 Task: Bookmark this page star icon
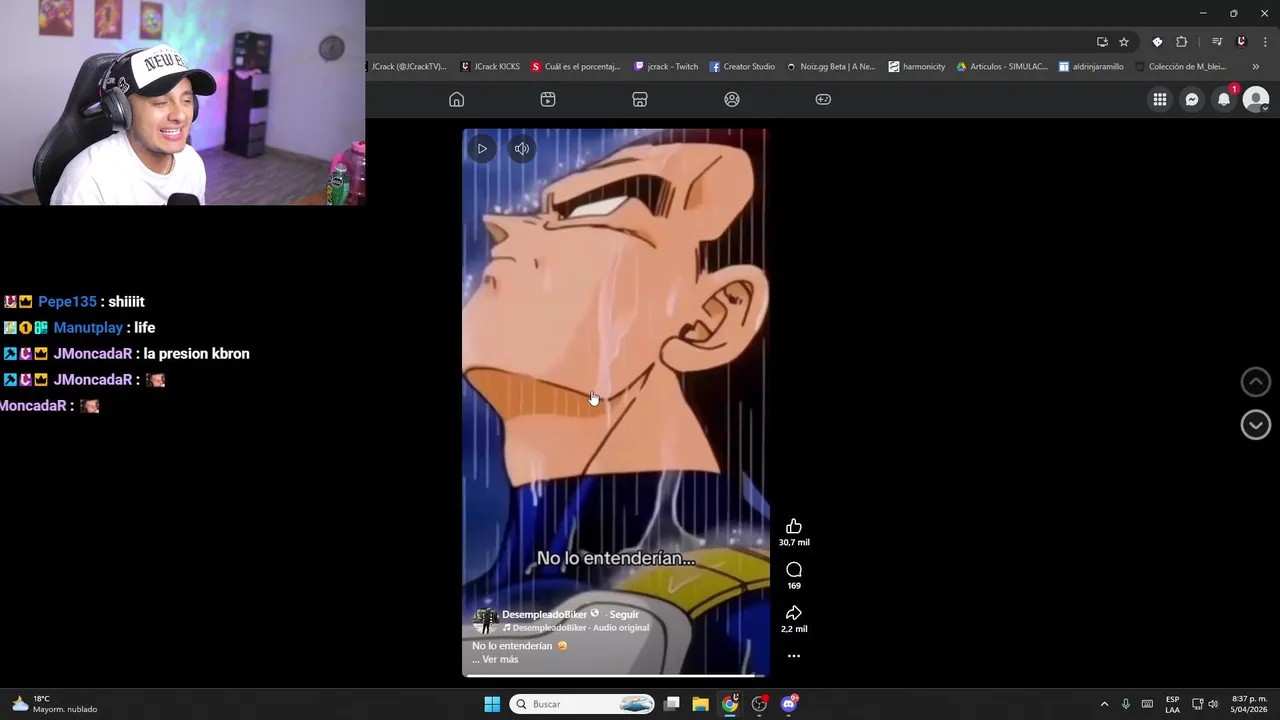(x=1124, y=42)
